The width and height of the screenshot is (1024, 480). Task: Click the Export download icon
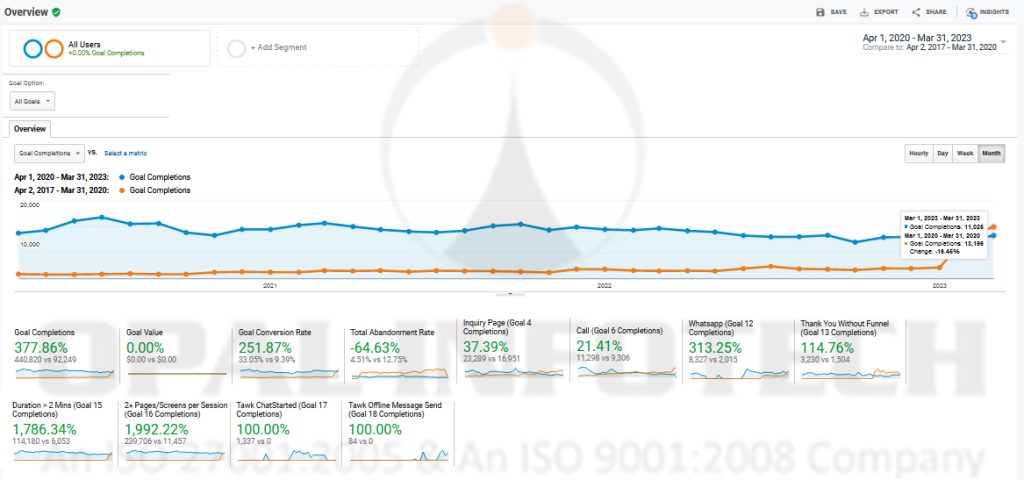pos(864,12)
